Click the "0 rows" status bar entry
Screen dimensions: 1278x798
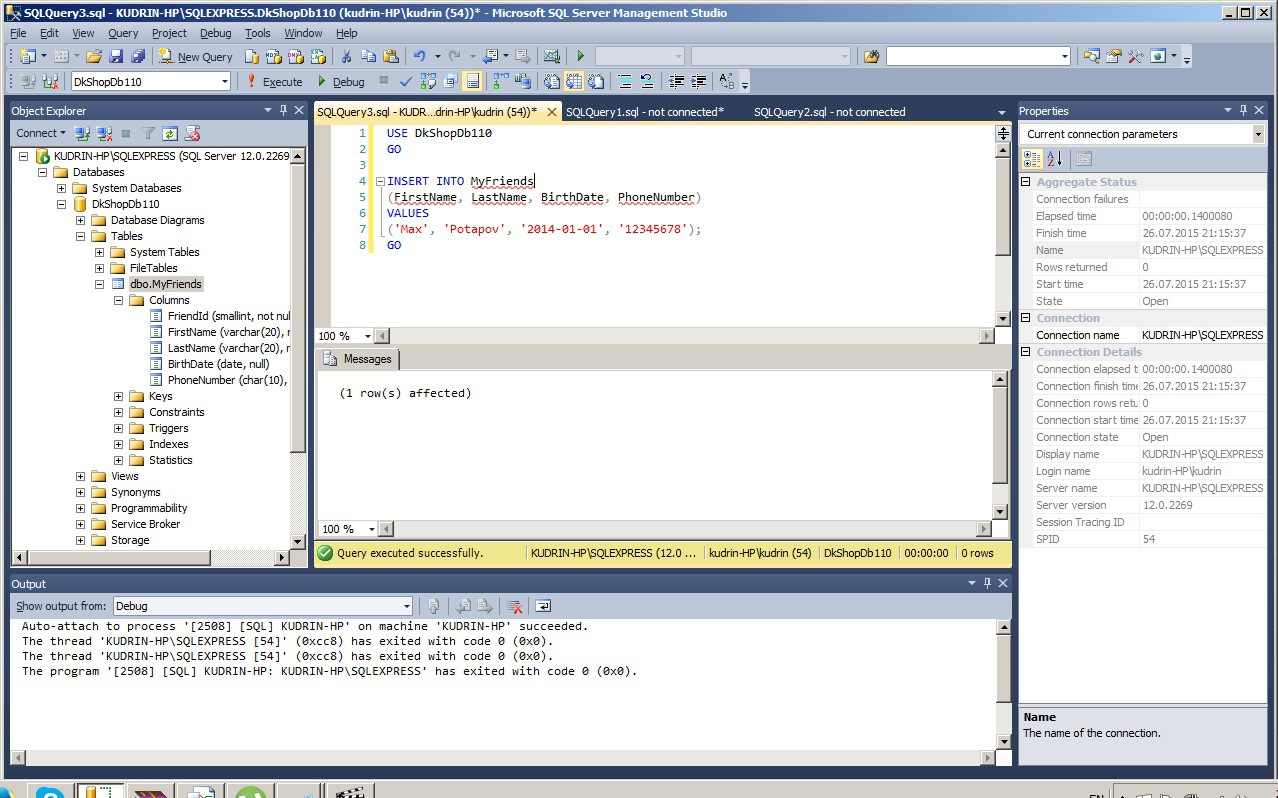pyautogui.click(x=978, y=553)
